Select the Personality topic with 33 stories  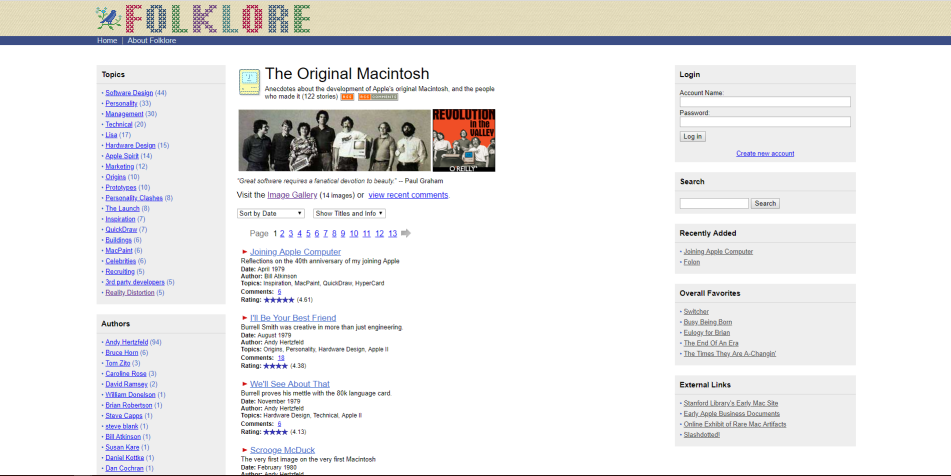[121, 104]
